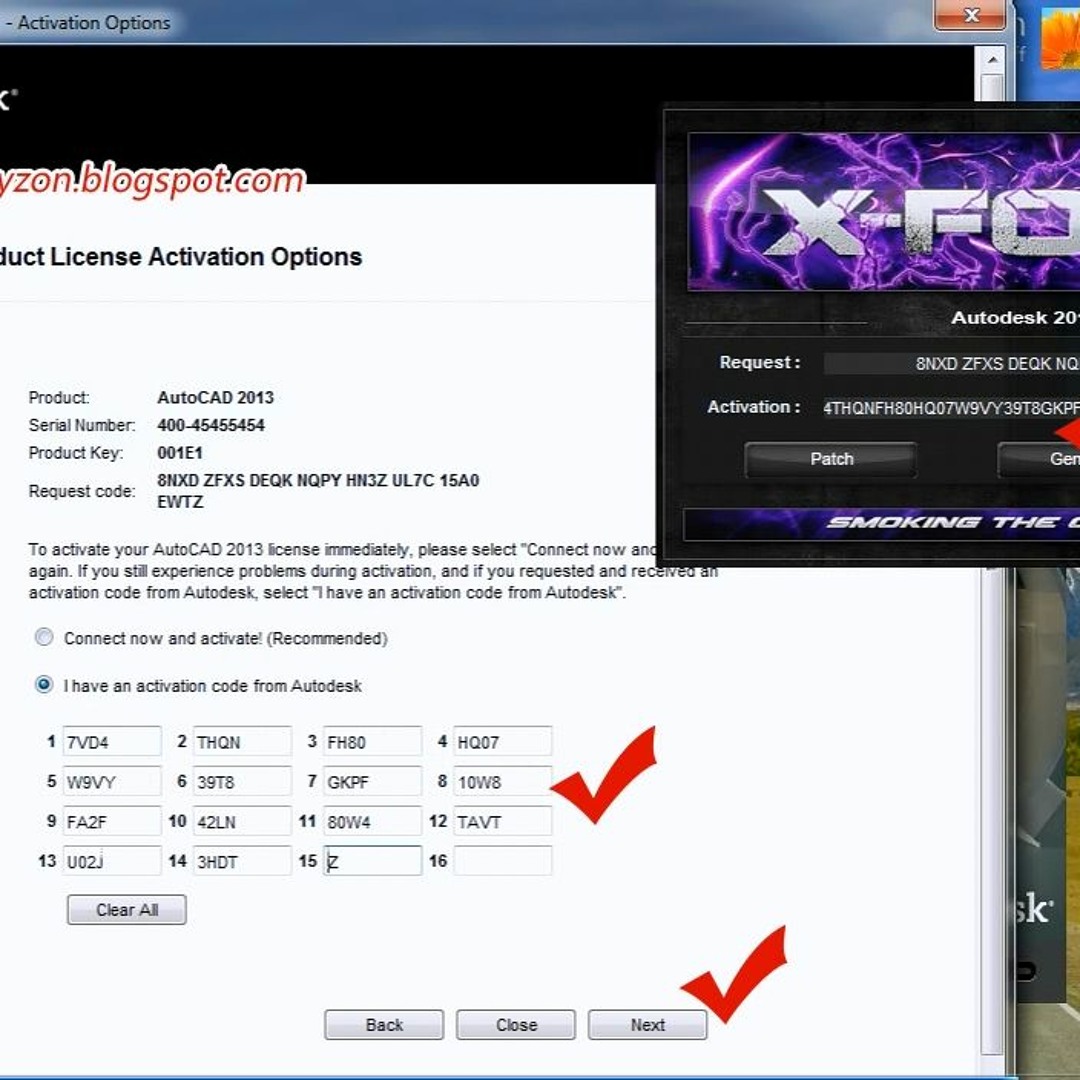Close the Activation Options window with X

pyautogui.click(x=970, y=16)
